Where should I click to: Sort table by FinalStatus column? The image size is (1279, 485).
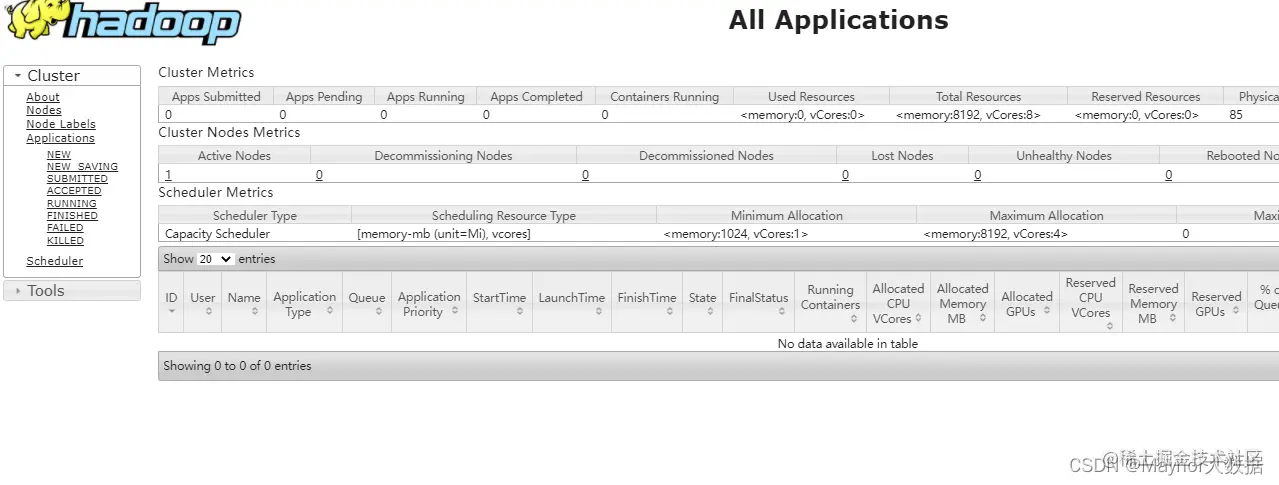758,302
